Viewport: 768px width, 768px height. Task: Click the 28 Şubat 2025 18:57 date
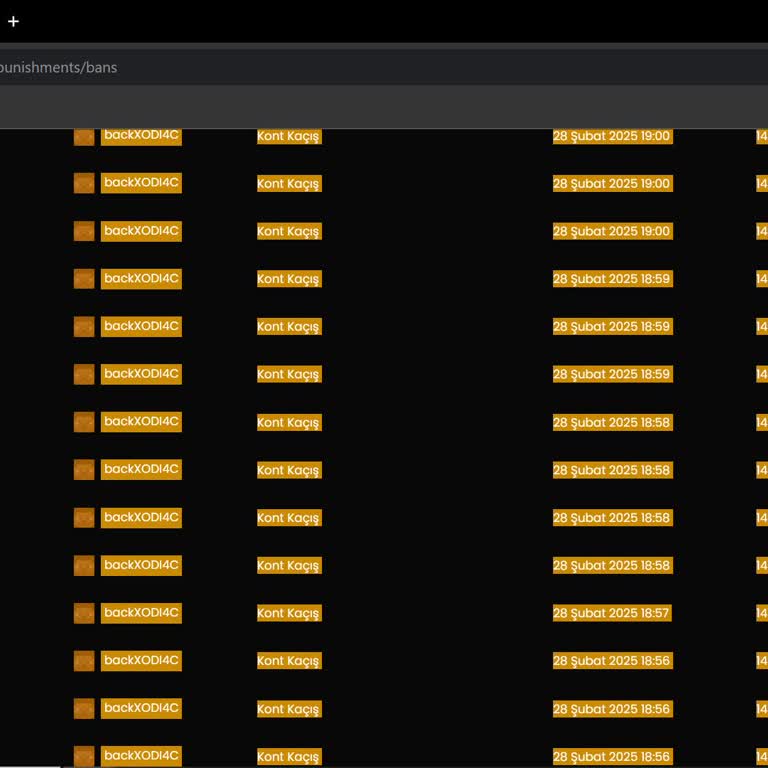pyautogui.click(x=611, y=613)
